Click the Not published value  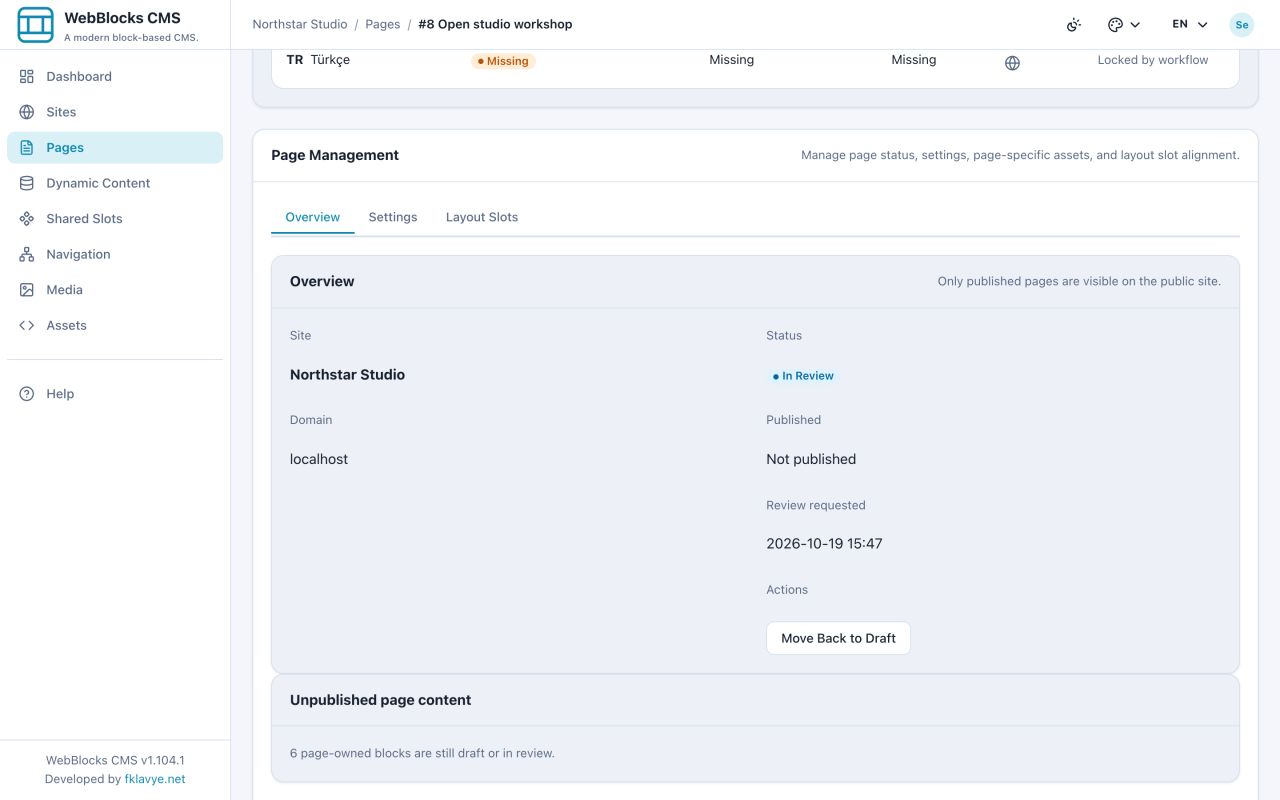(811, 459)
